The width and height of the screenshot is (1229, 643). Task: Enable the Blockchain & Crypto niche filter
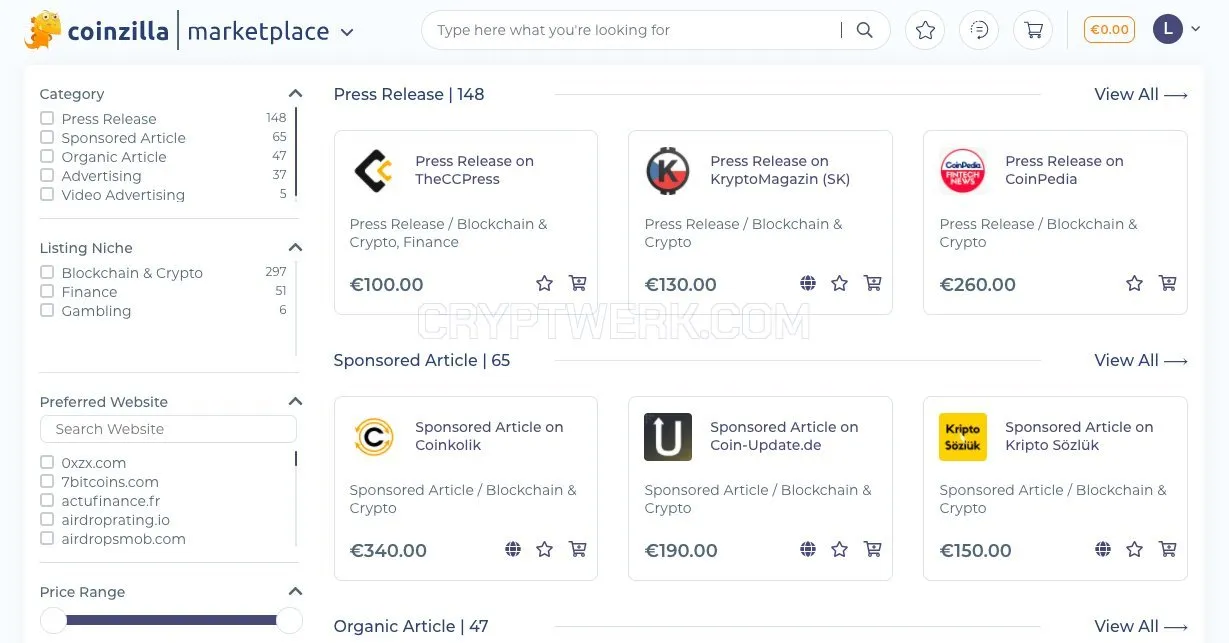click(47, 272)
